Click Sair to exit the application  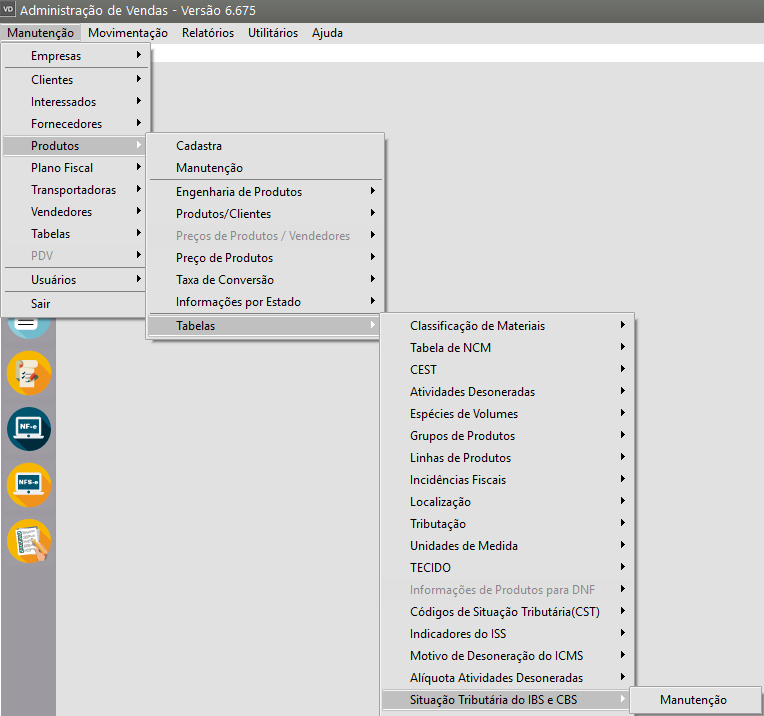click(41, 304)
